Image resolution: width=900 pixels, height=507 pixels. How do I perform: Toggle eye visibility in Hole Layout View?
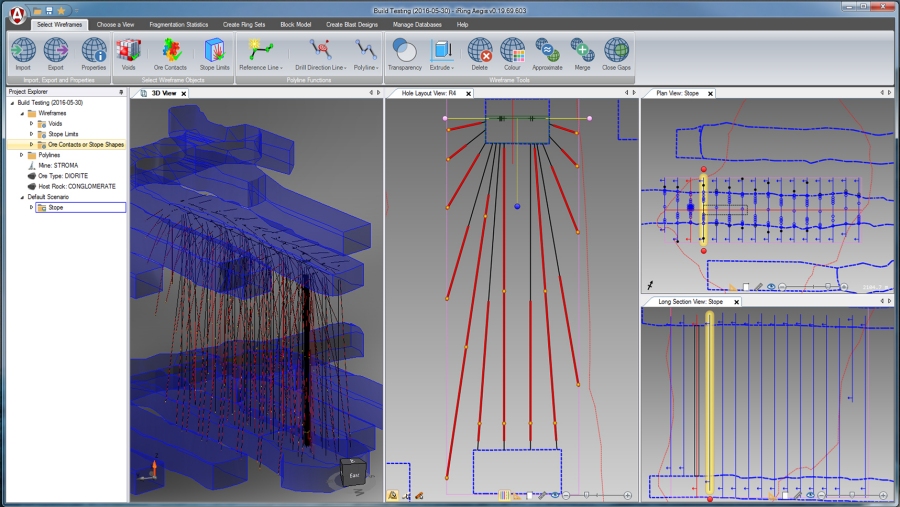click(x=553, y=495)
